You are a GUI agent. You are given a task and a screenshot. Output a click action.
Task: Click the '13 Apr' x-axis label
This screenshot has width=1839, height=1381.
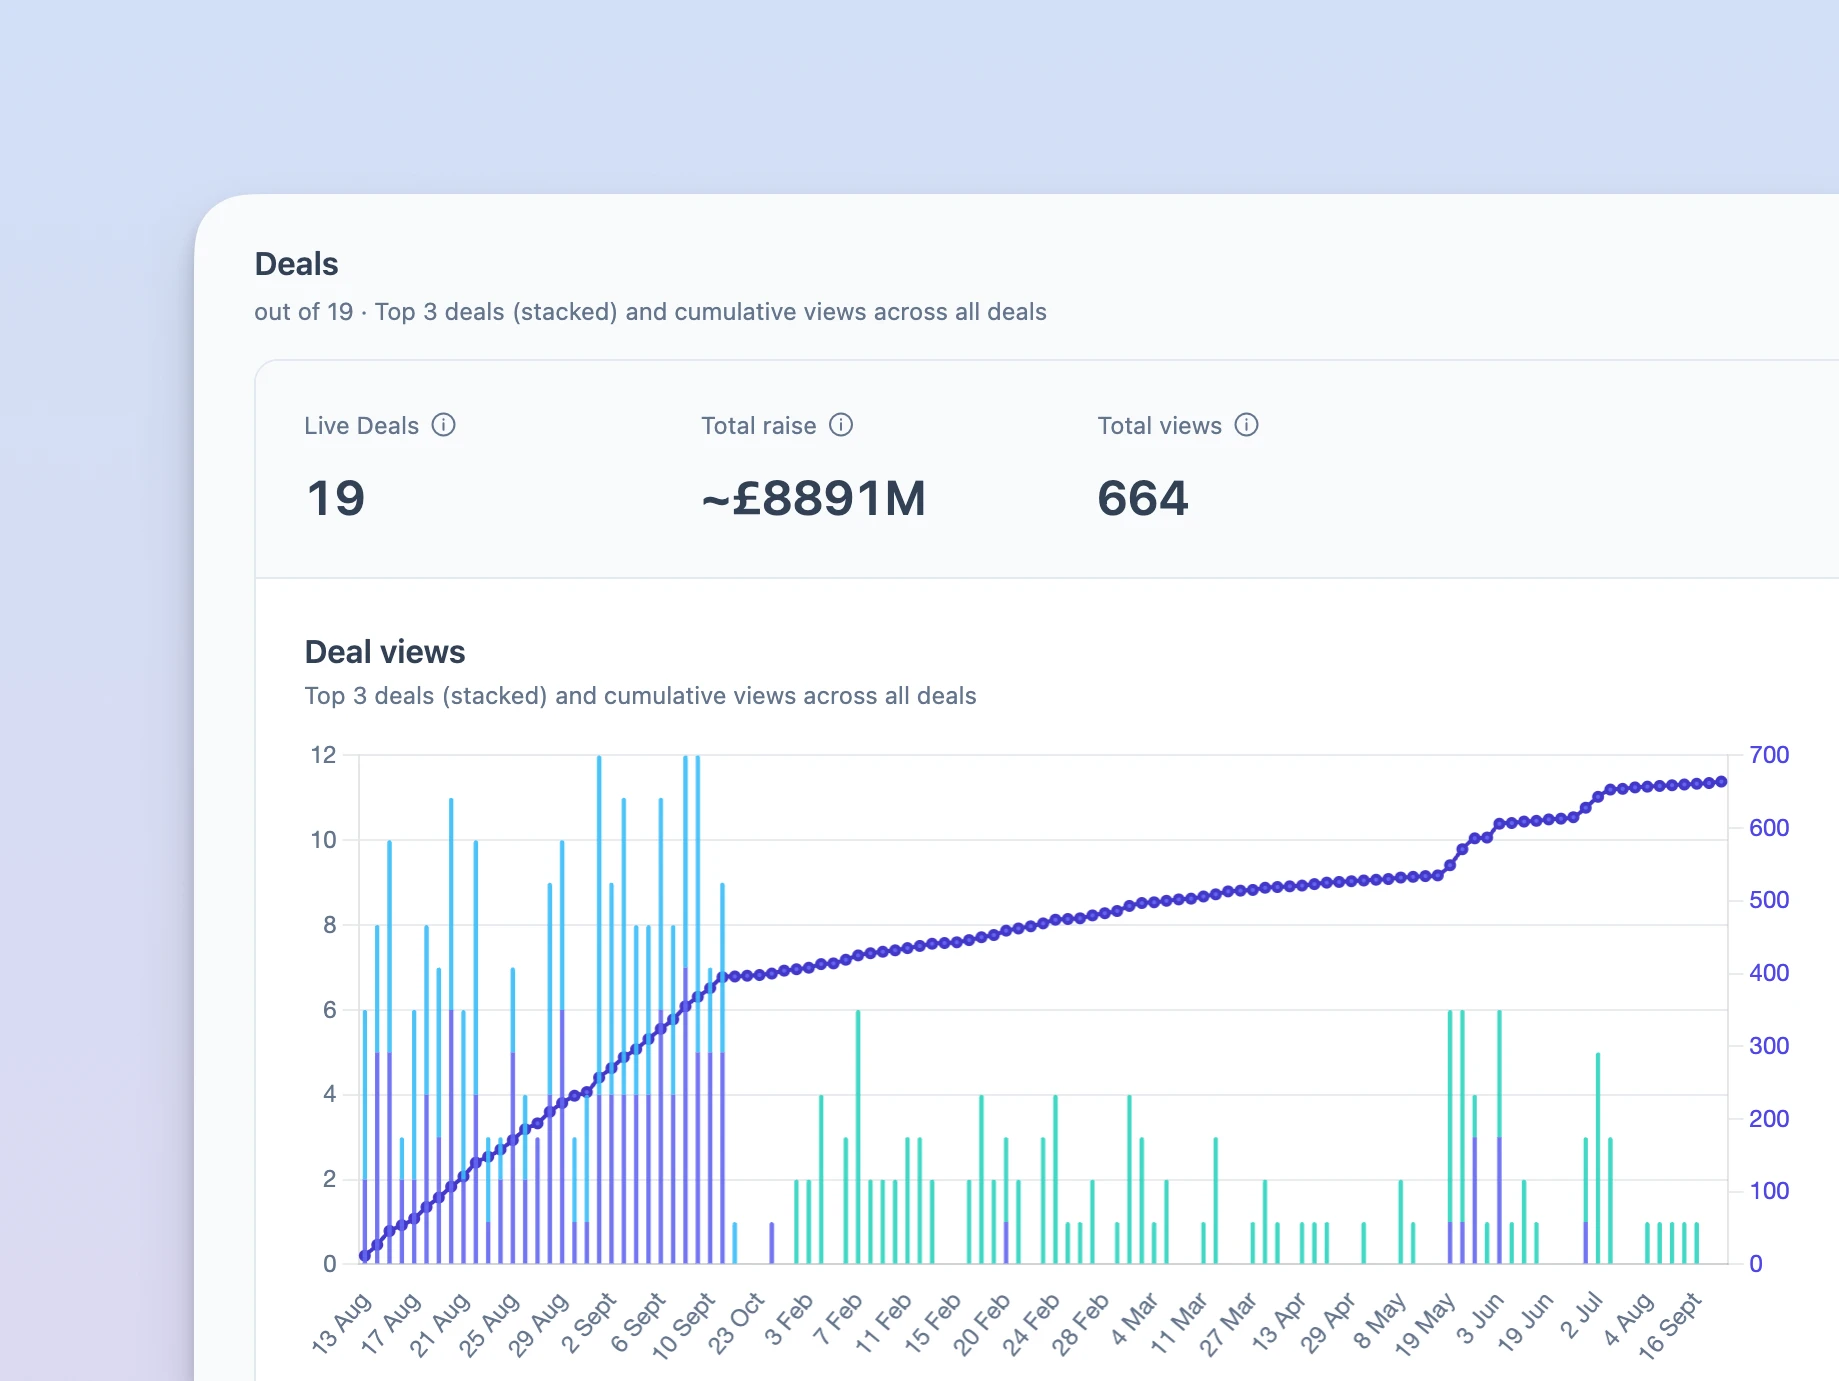click(1279, 1321)
